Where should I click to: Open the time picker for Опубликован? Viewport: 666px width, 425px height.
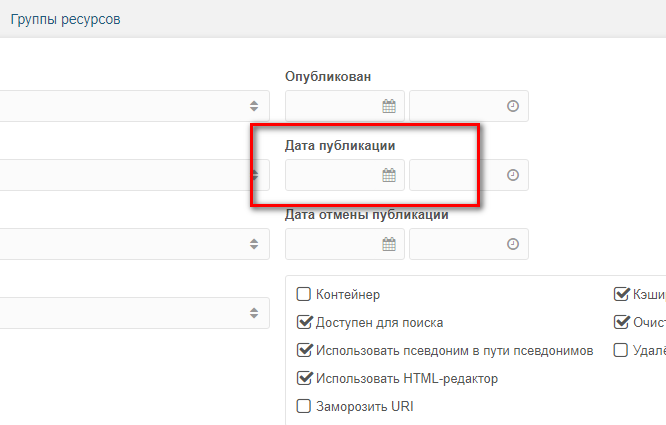coord(513,106)
